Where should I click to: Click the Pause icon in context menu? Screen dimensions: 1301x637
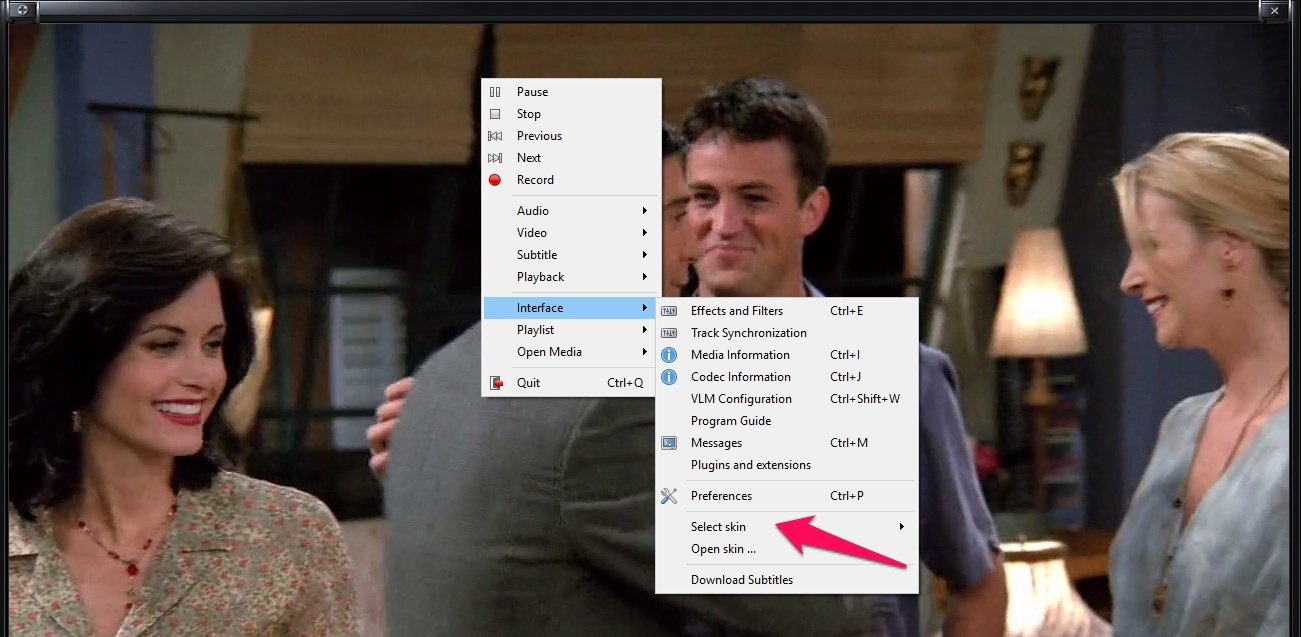(x=495, y=92)
